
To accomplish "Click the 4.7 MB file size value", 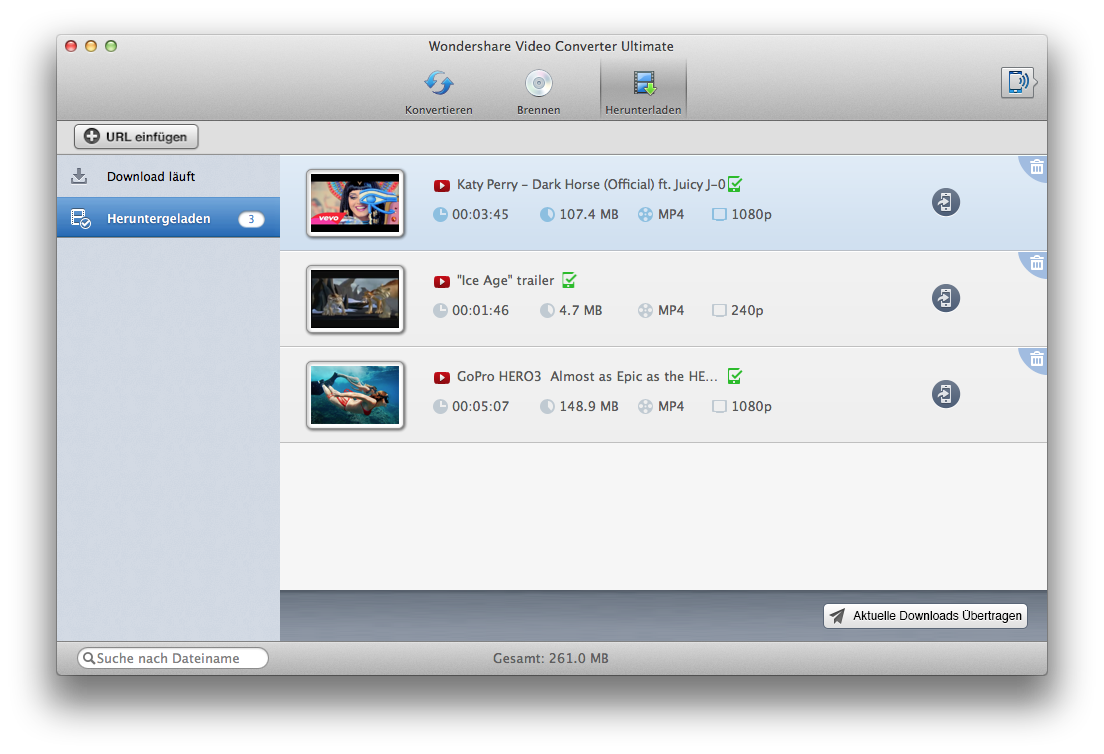I will (581, 310).
